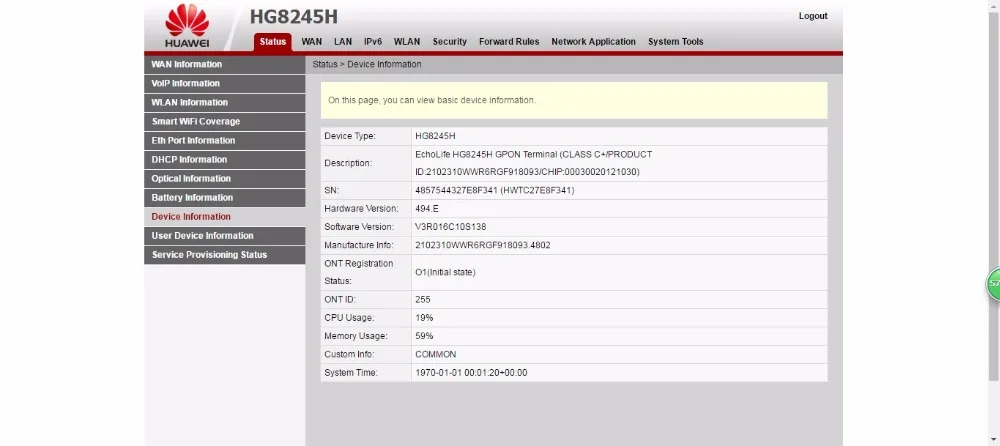Click the green floating circle icon

point(994,283)
